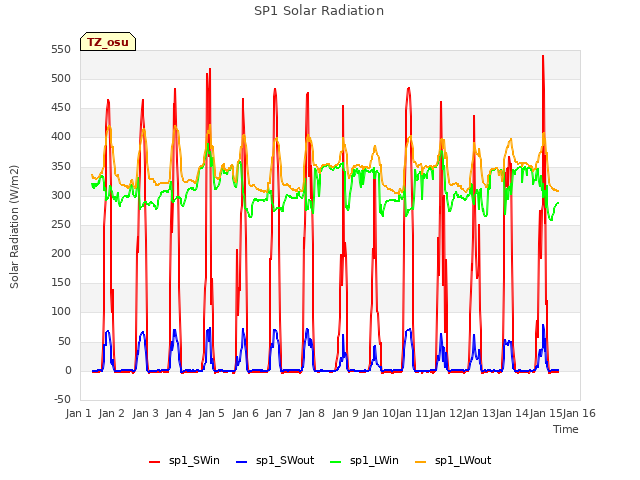Image resolution: width=640 pixels, height=480 pixels.
Task: Click the 0 y-axis tick label
Action: coord(68,371)
